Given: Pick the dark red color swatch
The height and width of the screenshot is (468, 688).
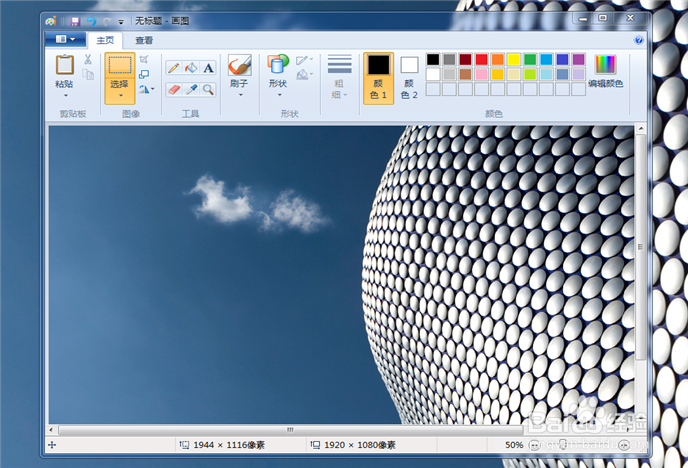Looking at the screenshot, I should [x=465, y=59].
